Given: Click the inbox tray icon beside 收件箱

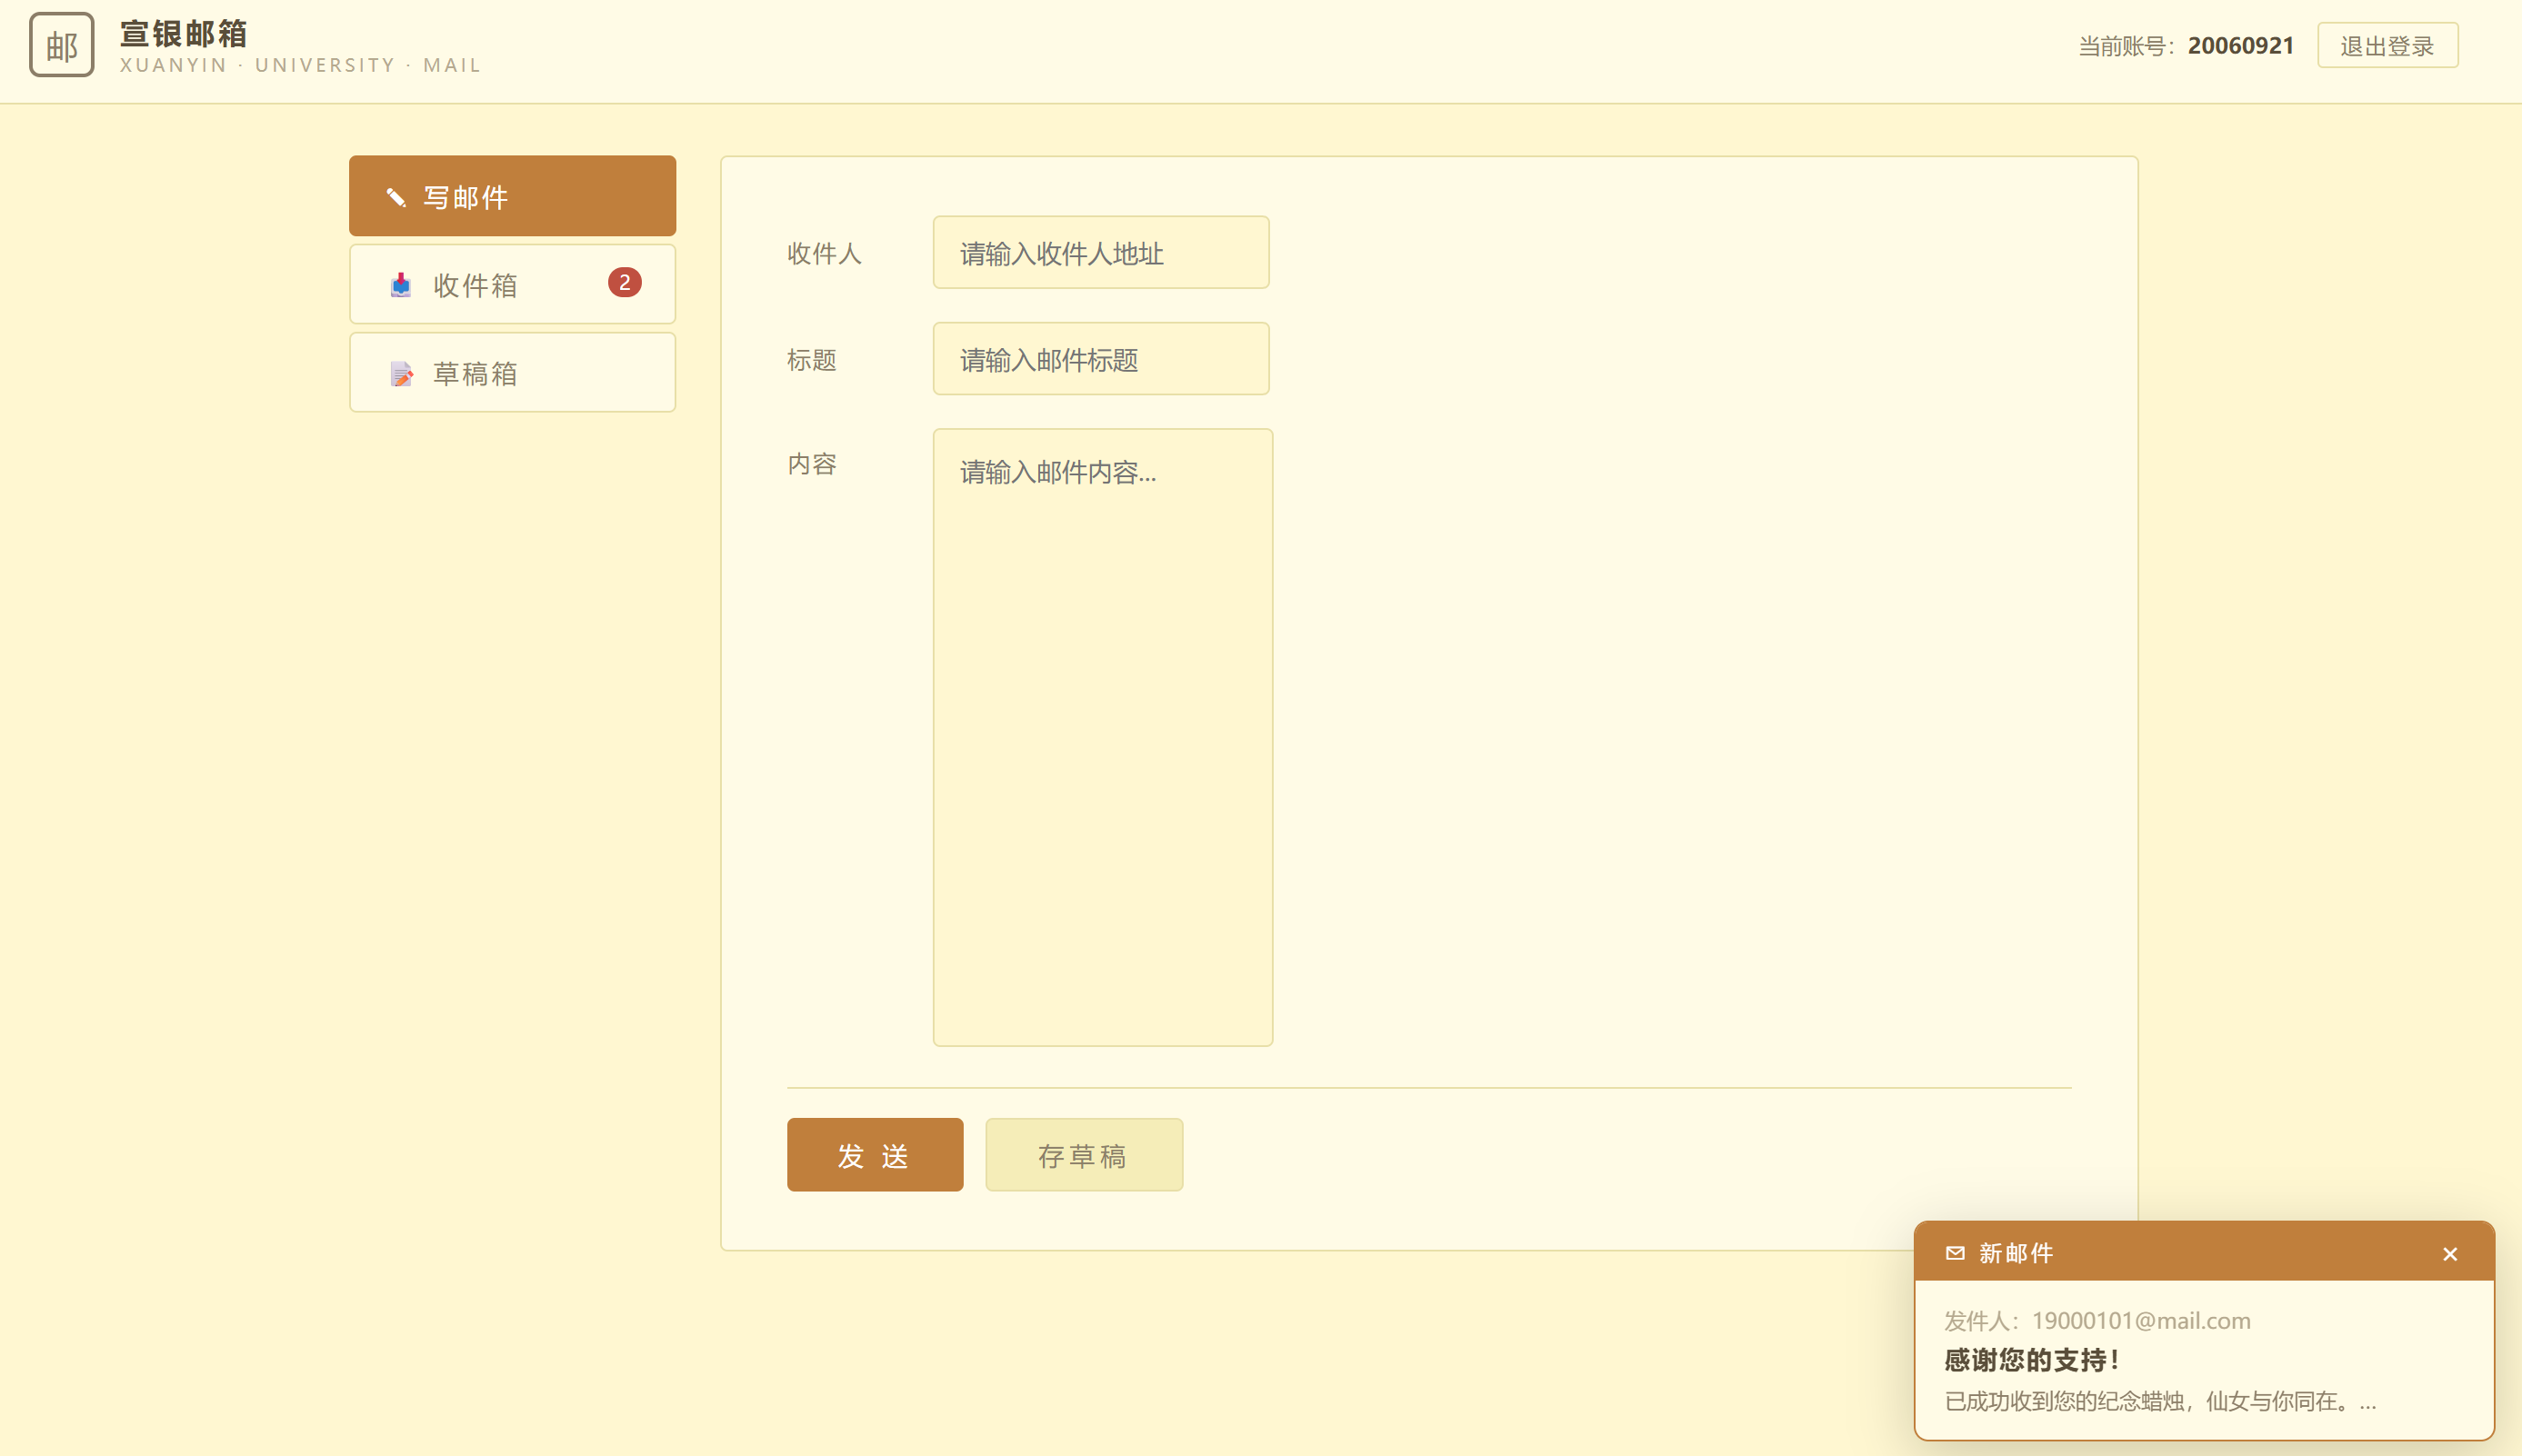Looking at the screenshot, I should [x=401, y=285].
